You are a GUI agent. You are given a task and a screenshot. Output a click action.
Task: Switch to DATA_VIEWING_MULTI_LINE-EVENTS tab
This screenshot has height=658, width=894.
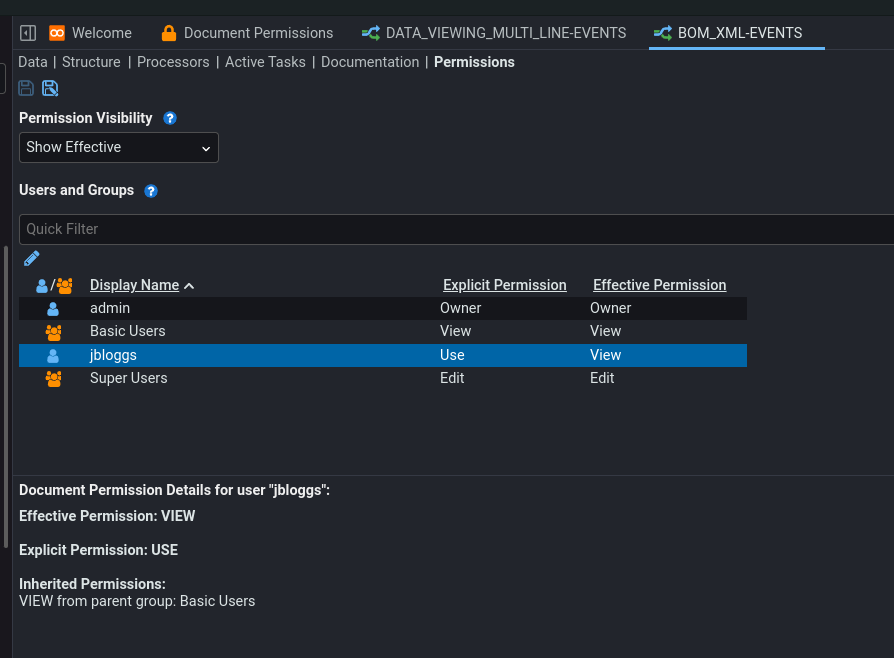click(x=494, y=33)
